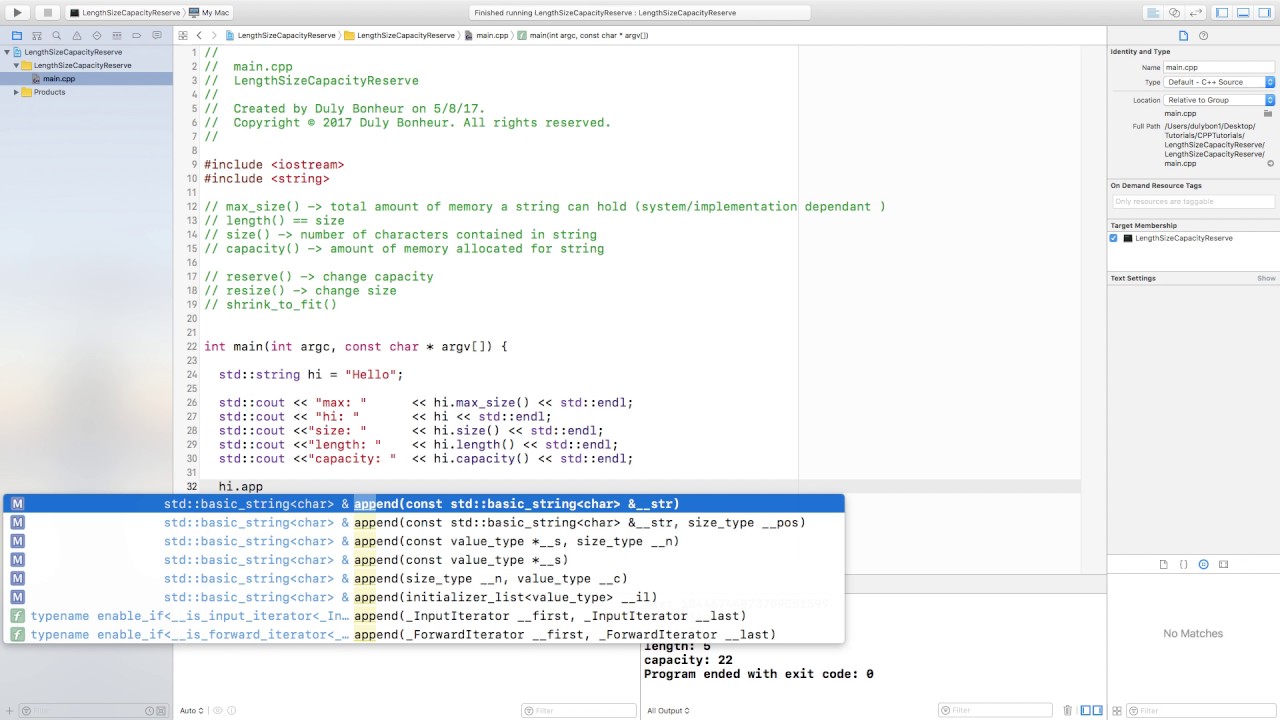1280x720 pixels.
Task: Open the Location dropdown Relative to Group
Action: coord(1219,100)
